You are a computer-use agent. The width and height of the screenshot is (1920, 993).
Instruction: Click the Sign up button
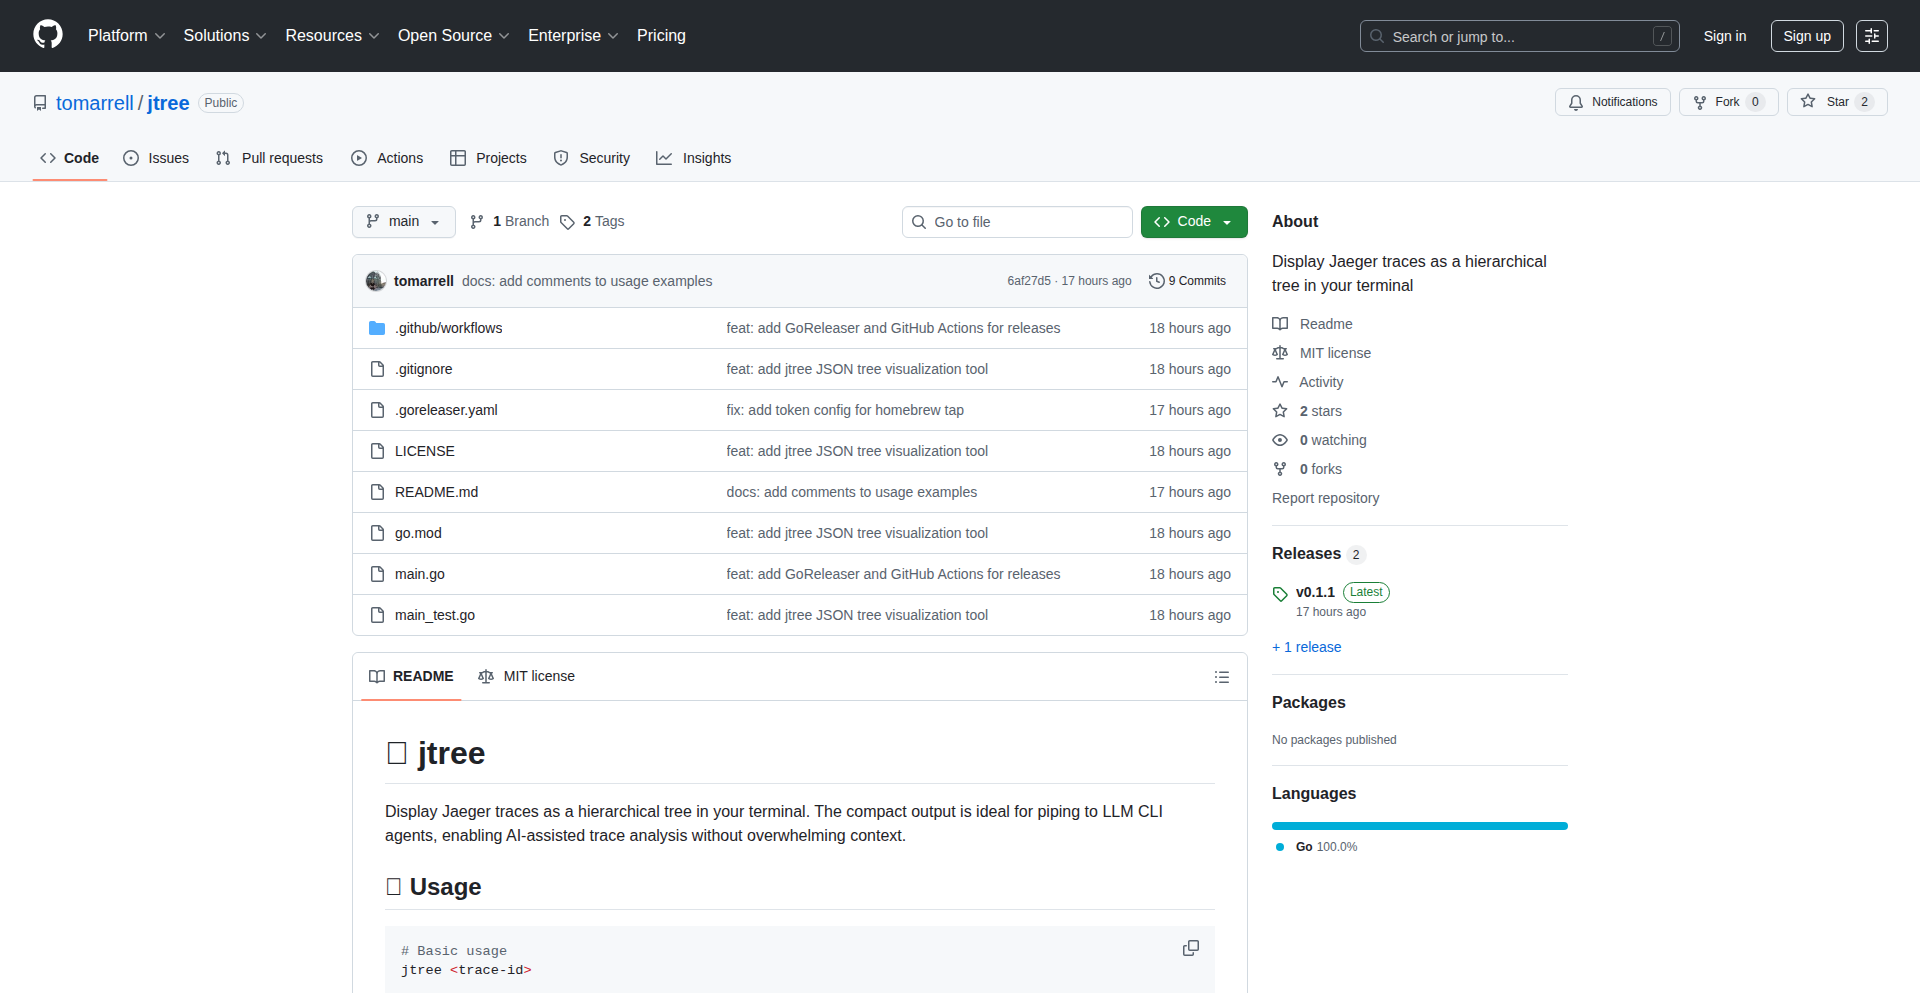1806,36
